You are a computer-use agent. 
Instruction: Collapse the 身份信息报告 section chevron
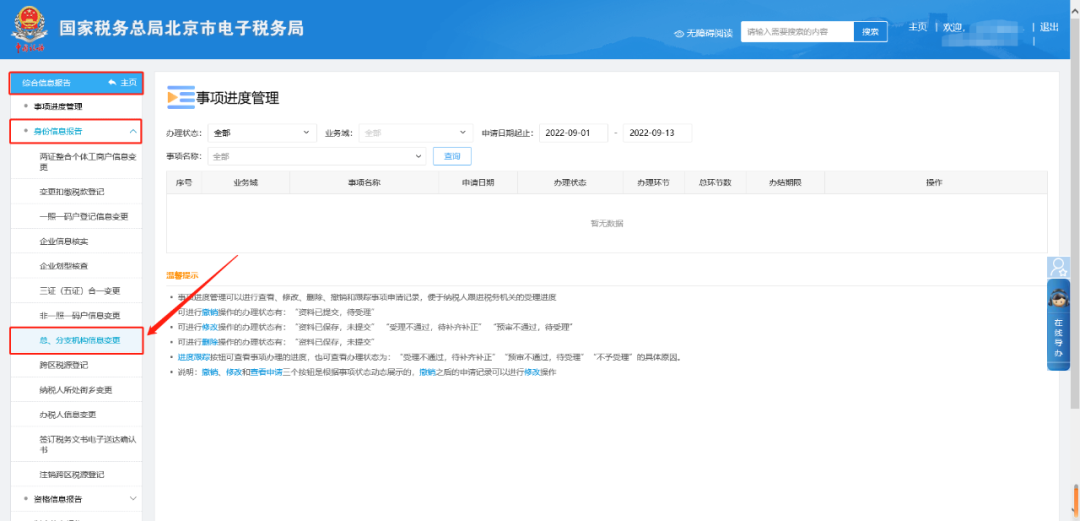point(133,131)
